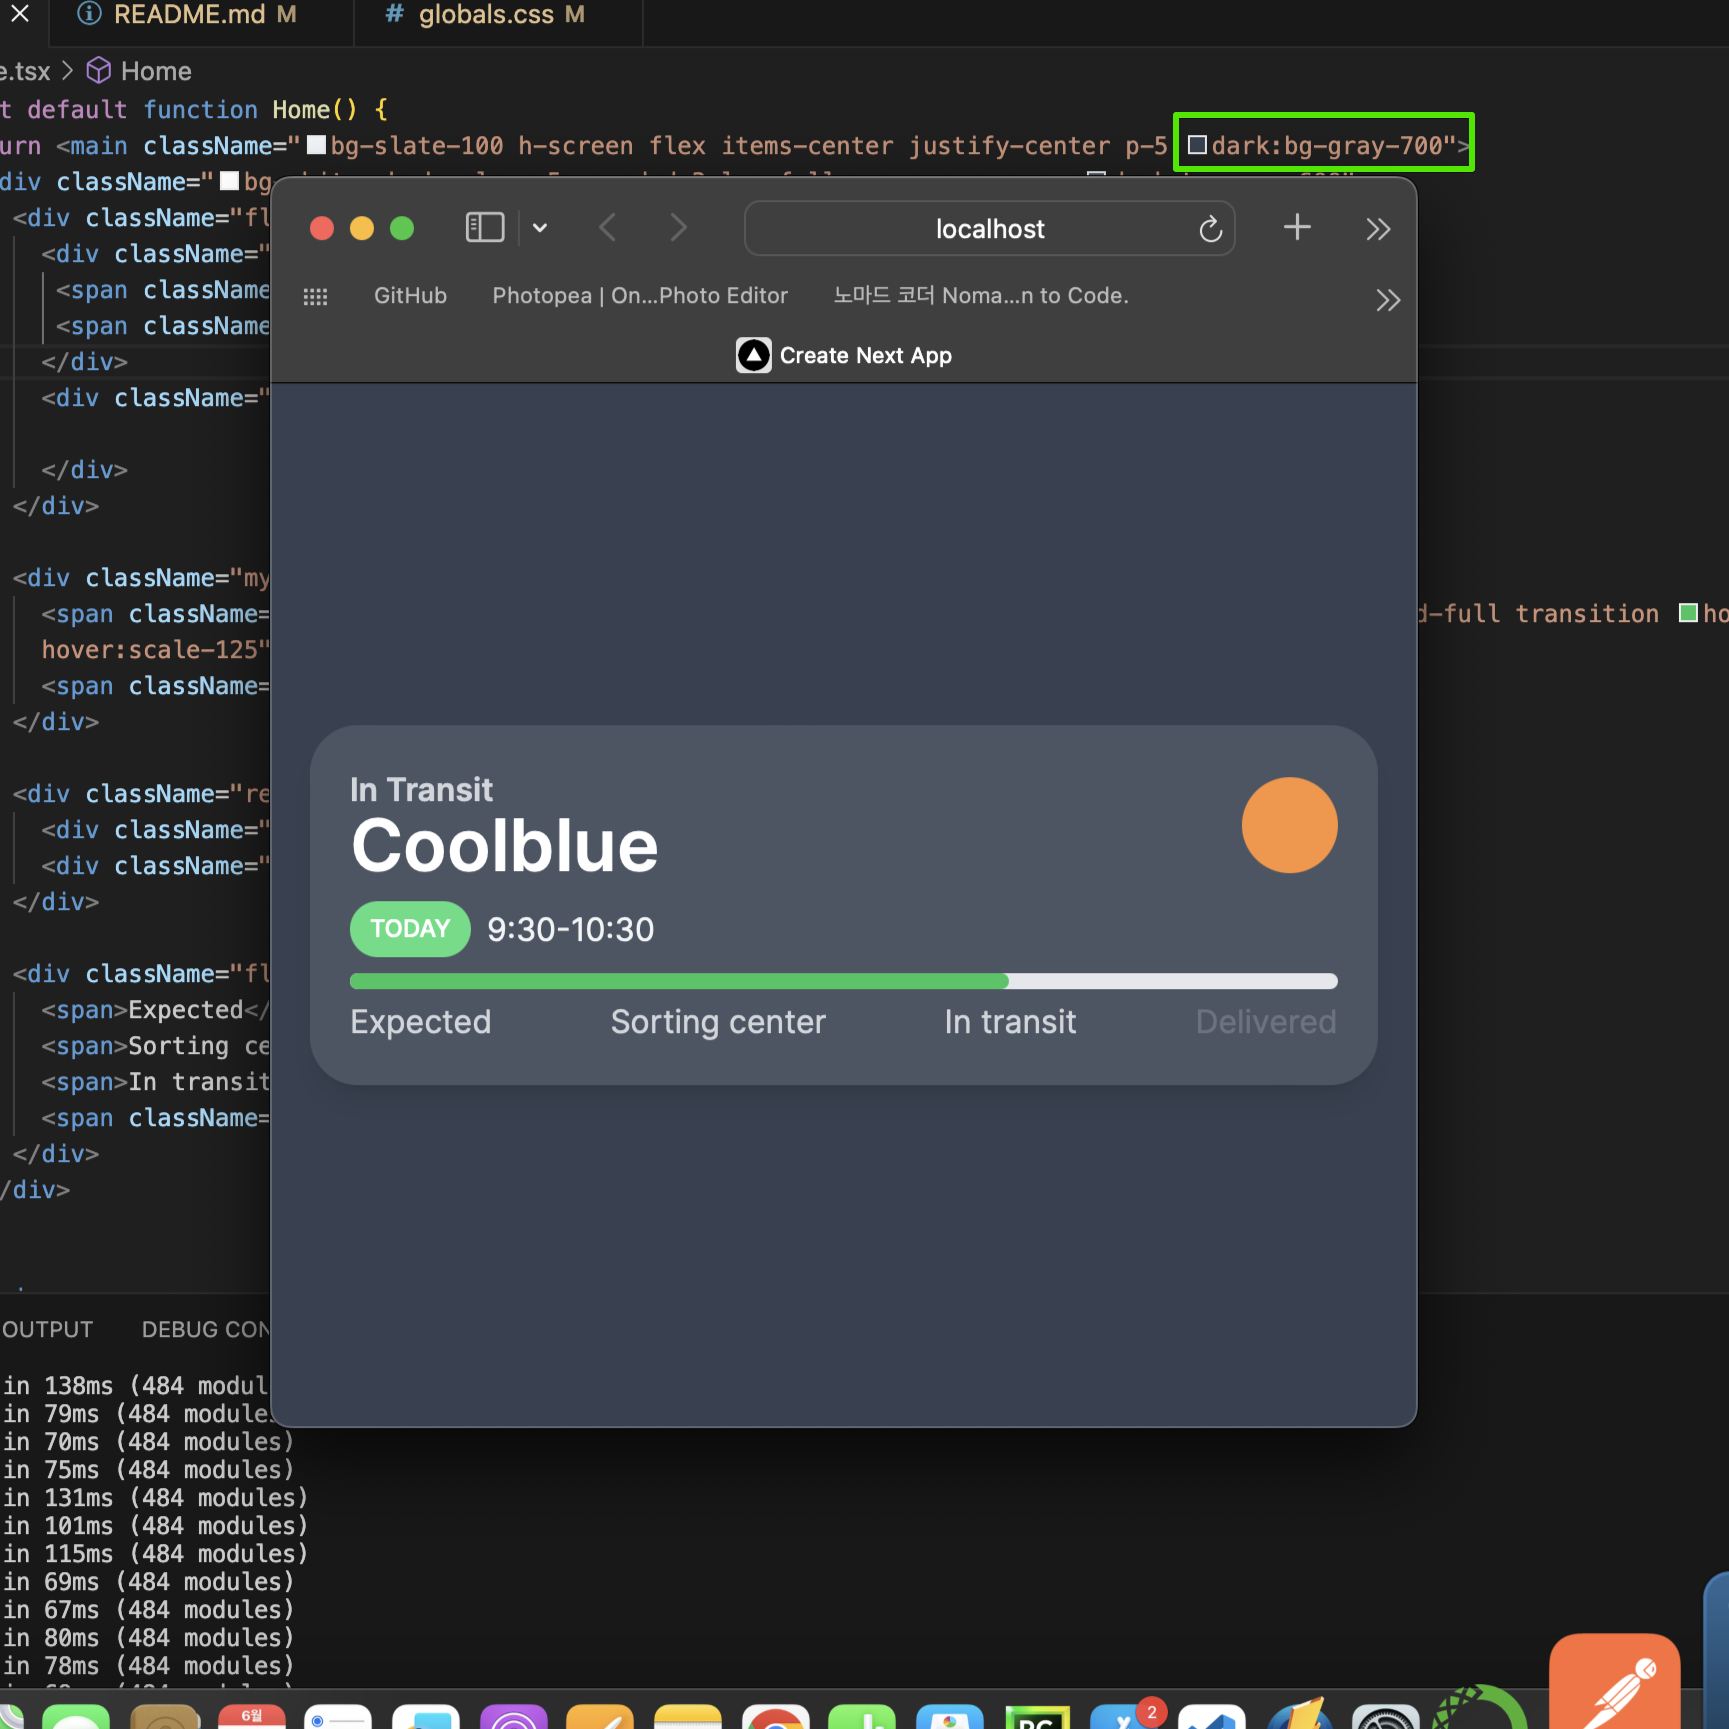Image resolution: width=1729 pixels, height=1729 pixels.
Task: Open Google Chrome from the dock
Action: click(x=776, y=1718)
